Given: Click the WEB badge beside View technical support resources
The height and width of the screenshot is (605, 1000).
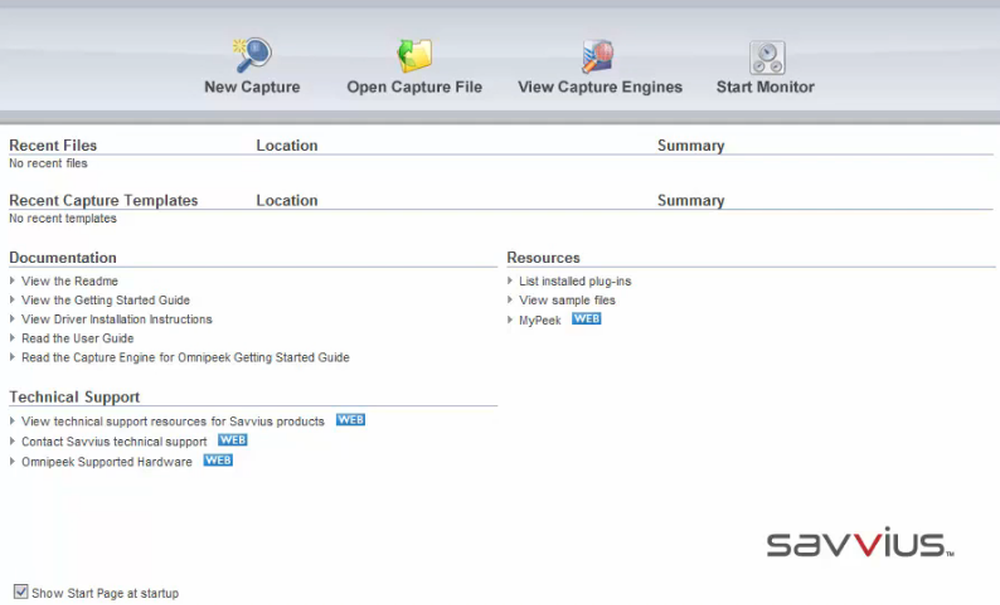Looking at the screenshot, I should tap(350, 420).
